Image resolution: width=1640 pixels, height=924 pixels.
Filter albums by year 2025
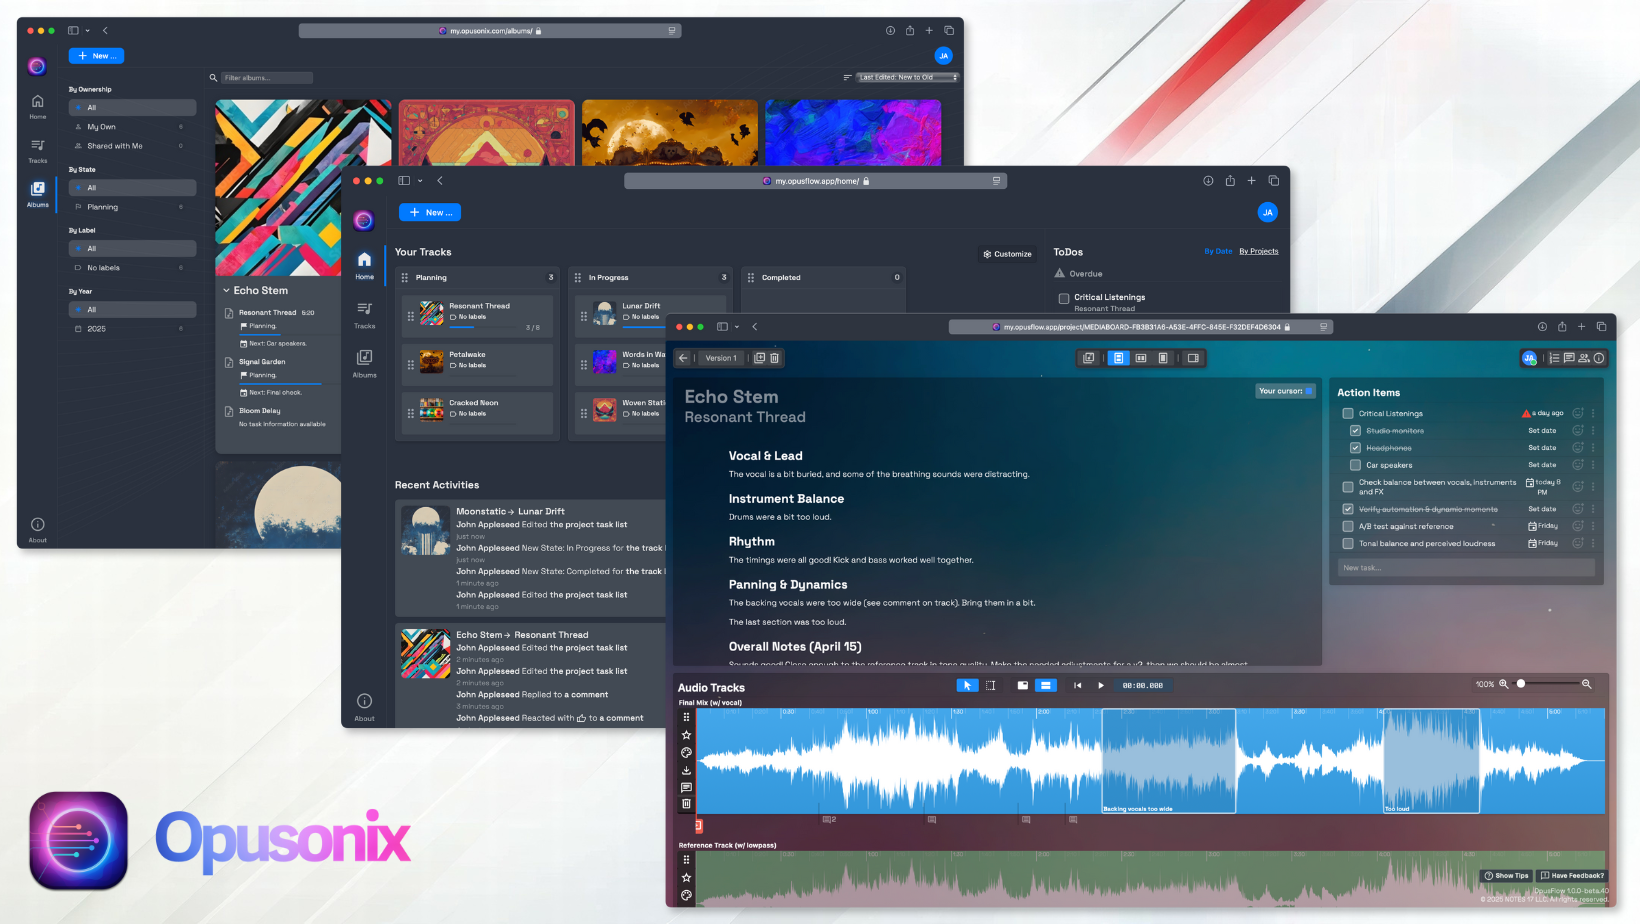coord(132,329)
